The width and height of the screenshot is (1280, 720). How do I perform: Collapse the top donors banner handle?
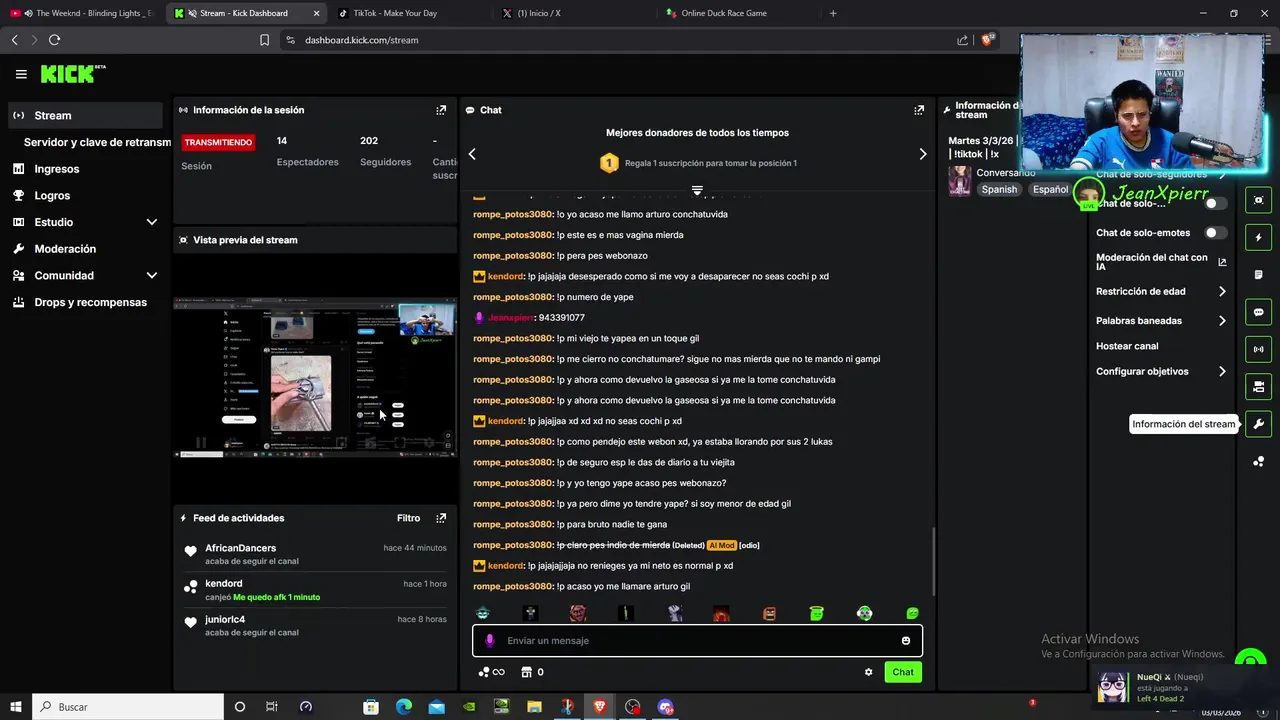(x=697, y=190)
